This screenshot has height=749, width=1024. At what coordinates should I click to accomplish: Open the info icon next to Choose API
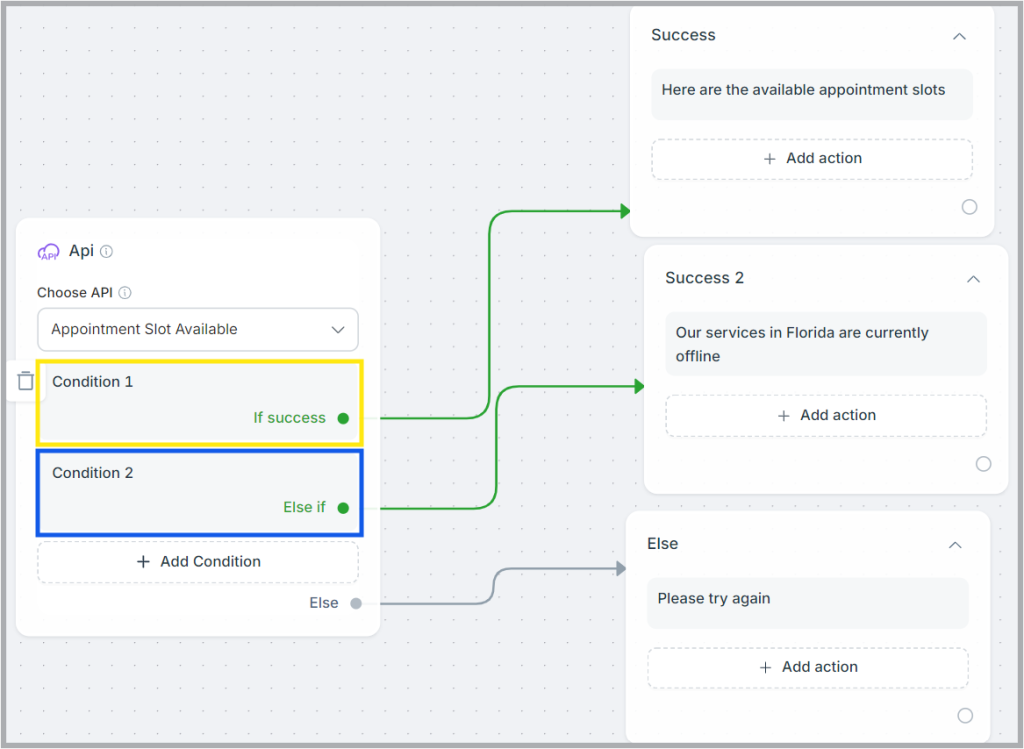(125, 293)
